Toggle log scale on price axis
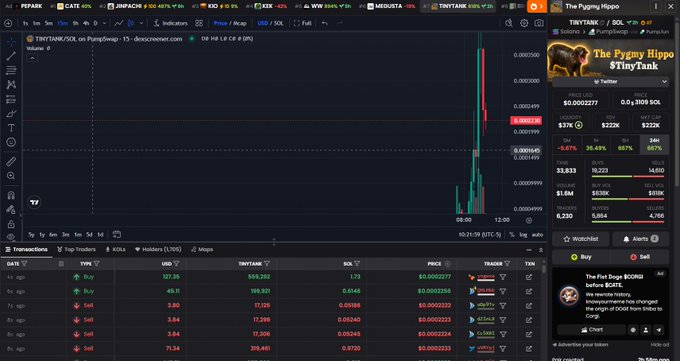The width and height of the screenshot is (680, 361). (523, 234)
